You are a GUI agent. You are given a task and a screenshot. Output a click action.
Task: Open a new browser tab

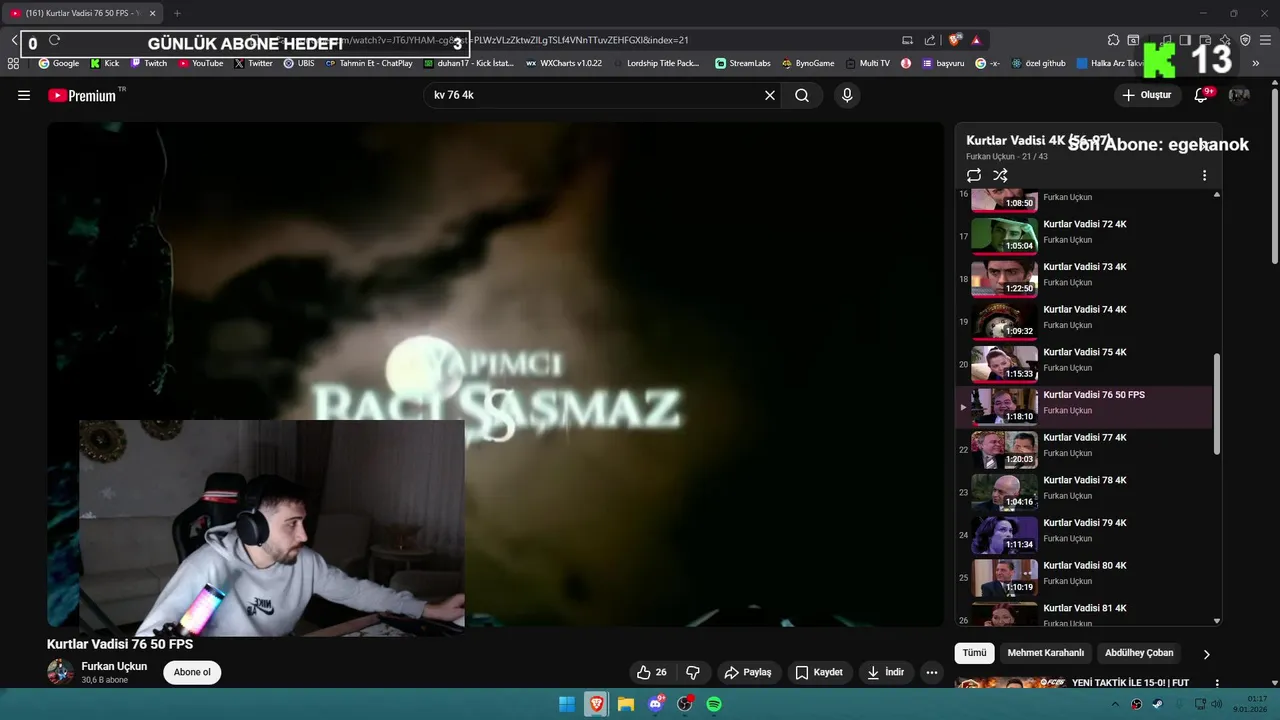click(177, 13)
